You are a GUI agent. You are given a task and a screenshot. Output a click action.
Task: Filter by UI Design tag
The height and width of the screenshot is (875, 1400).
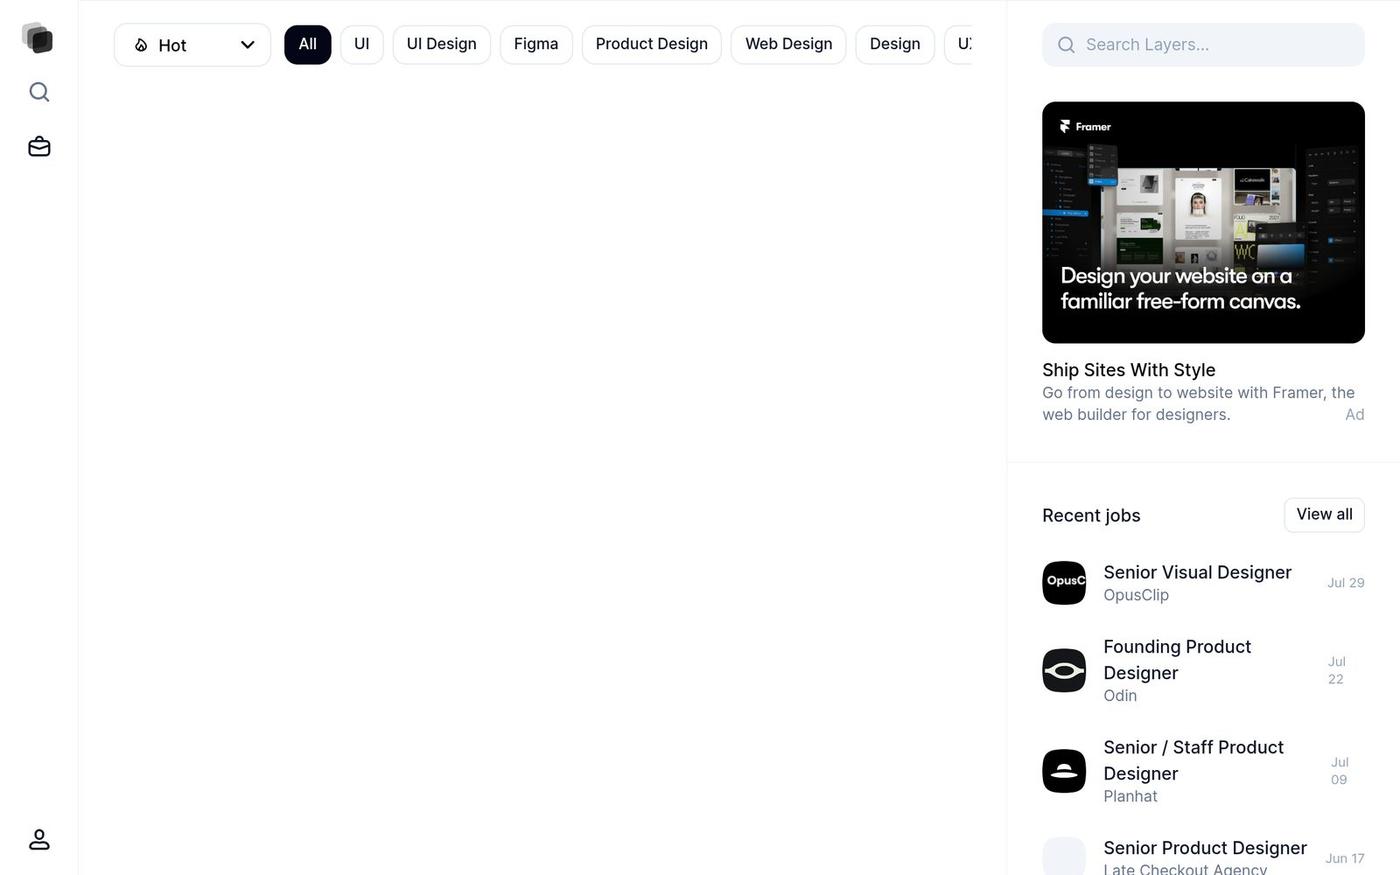tap(441, 45)
